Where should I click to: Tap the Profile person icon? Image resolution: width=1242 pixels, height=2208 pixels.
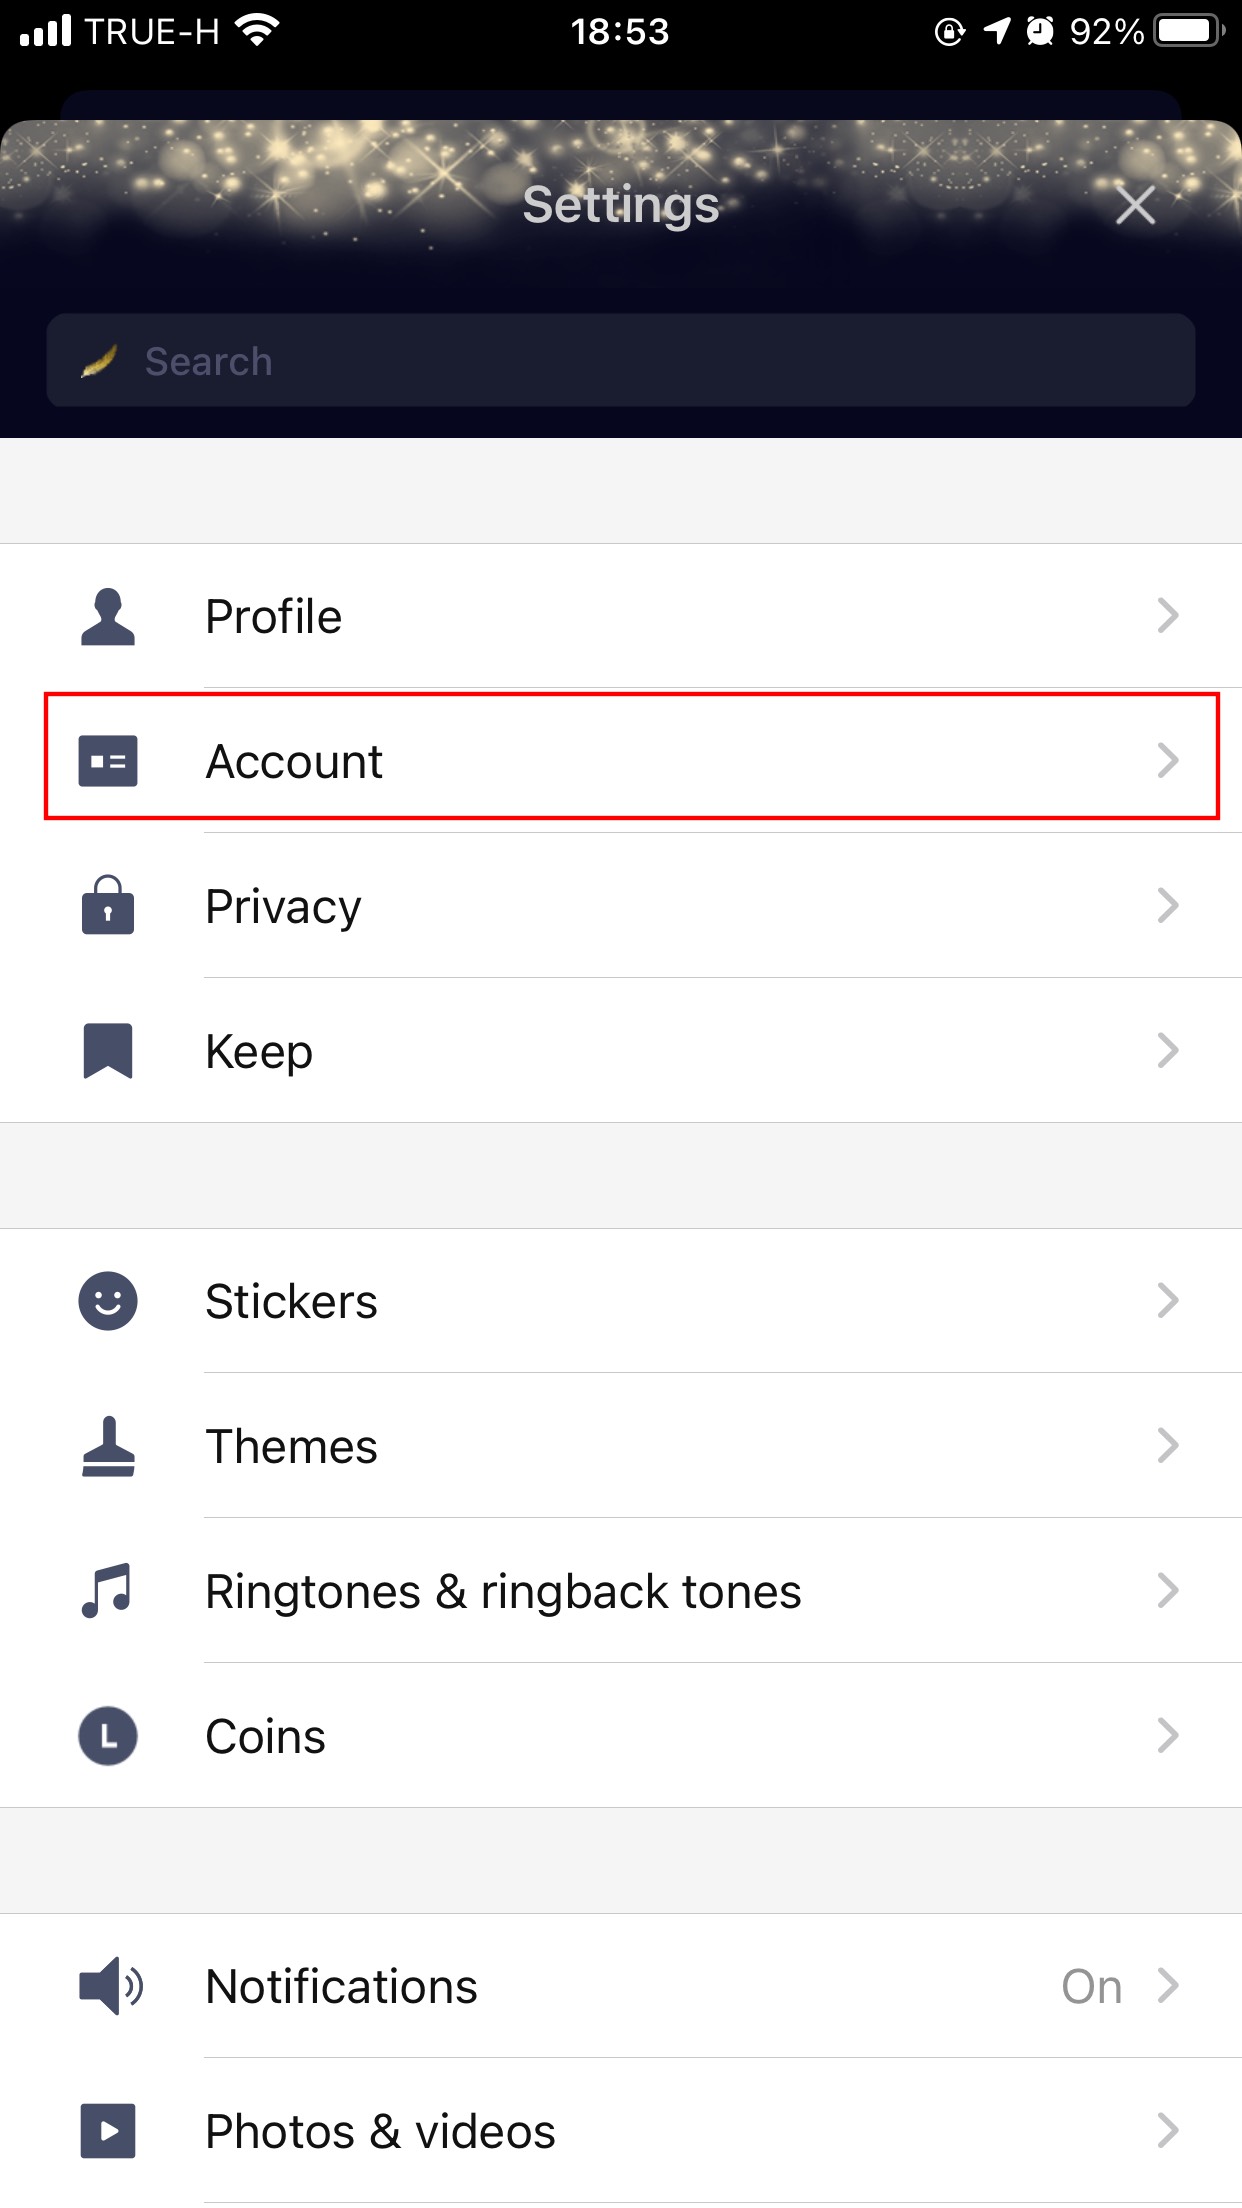coord(108,616)
